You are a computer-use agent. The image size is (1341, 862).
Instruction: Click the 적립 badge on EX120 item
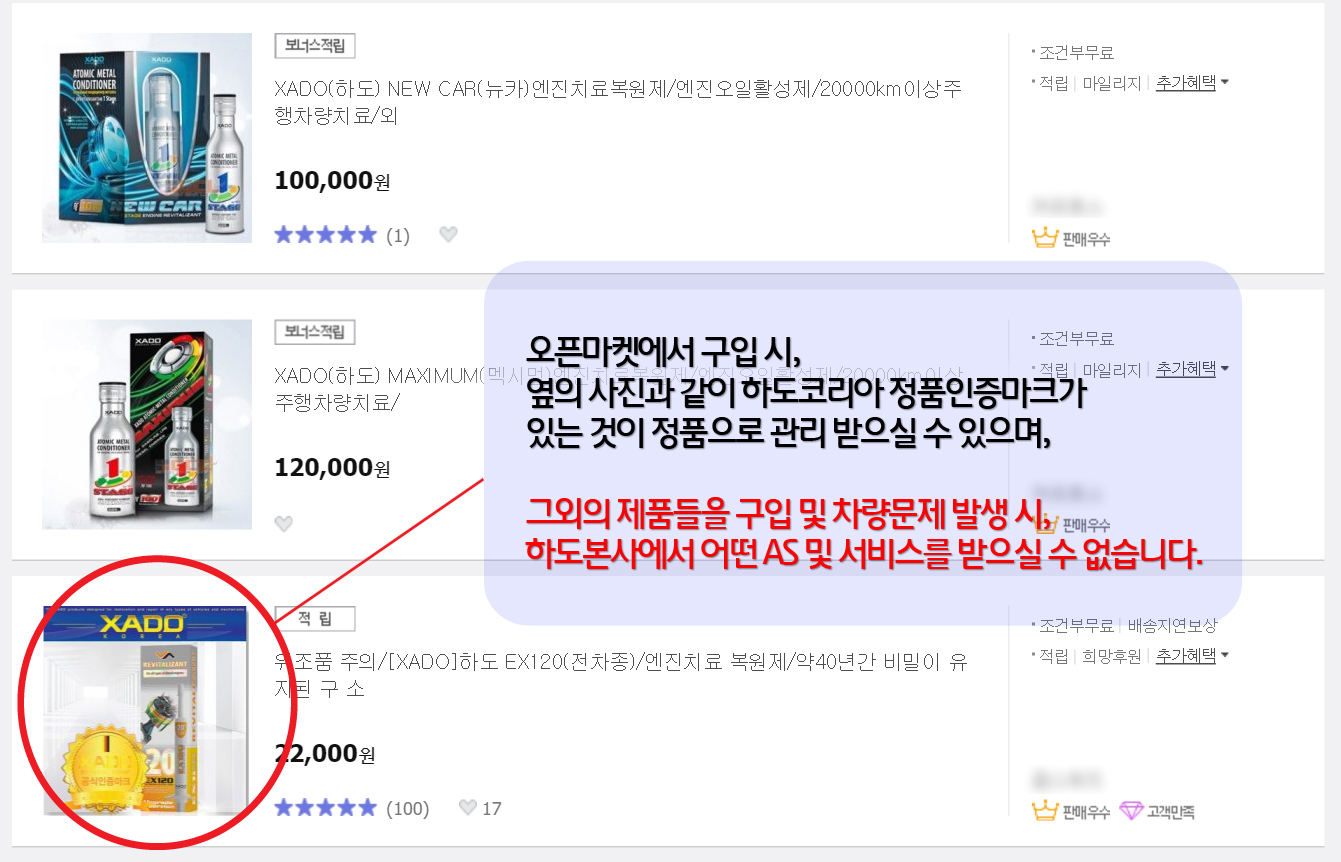click(315, 619)
